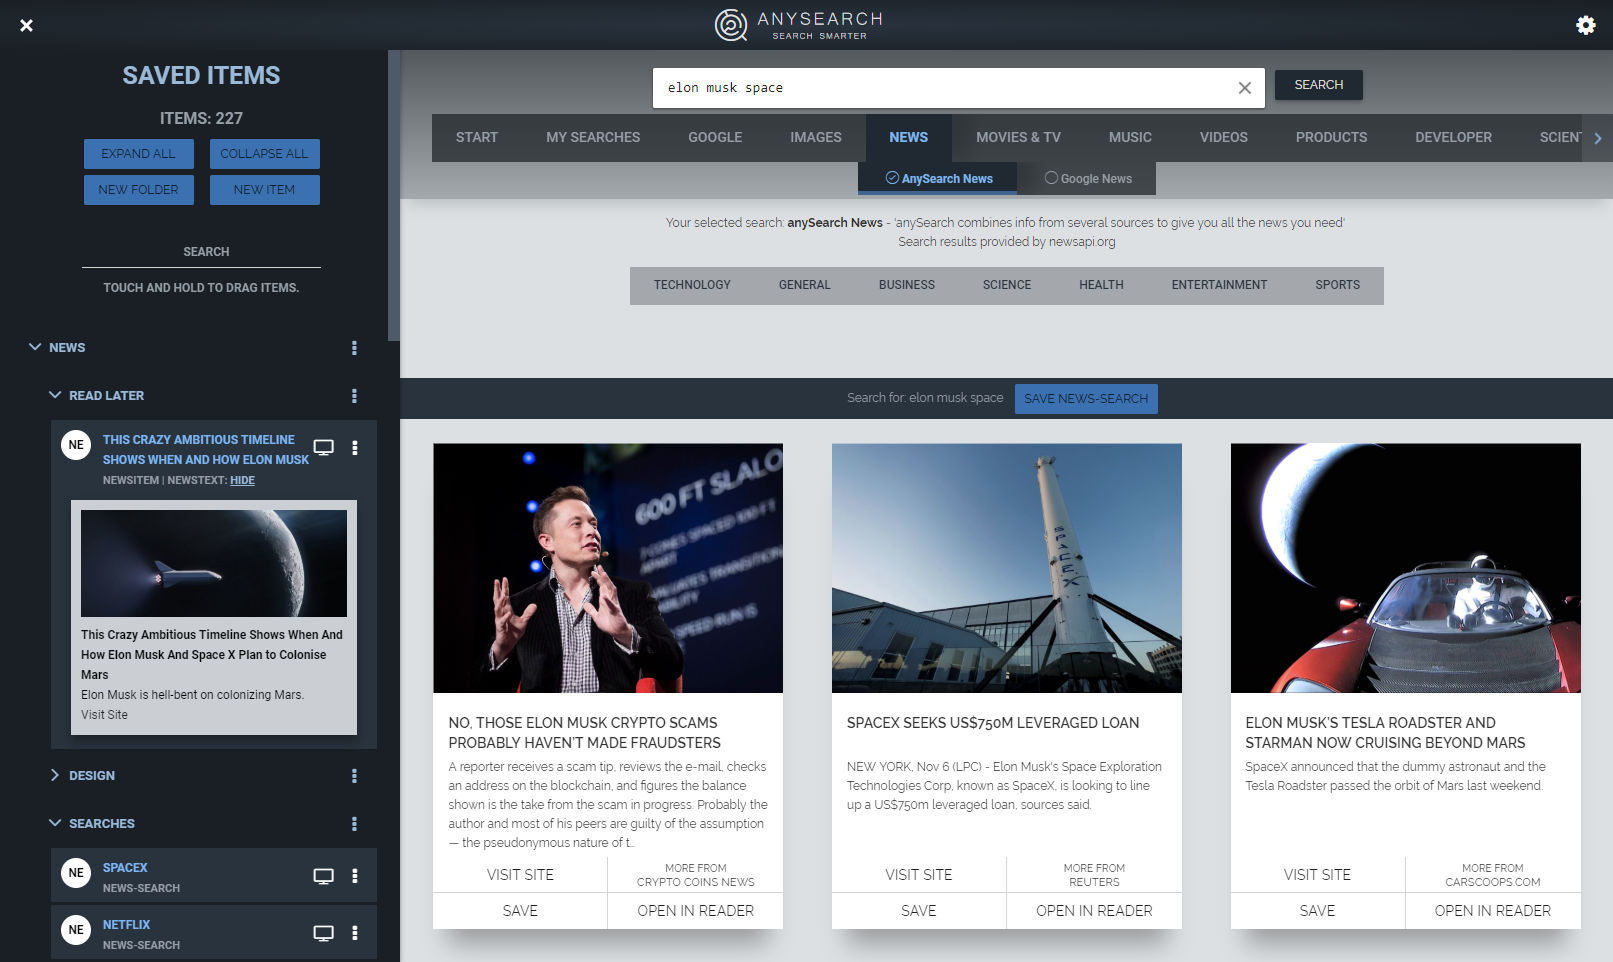This screenshot has height=962, width=1613.
Task: Click EXPAND ALL button
Action: point(138,154)
